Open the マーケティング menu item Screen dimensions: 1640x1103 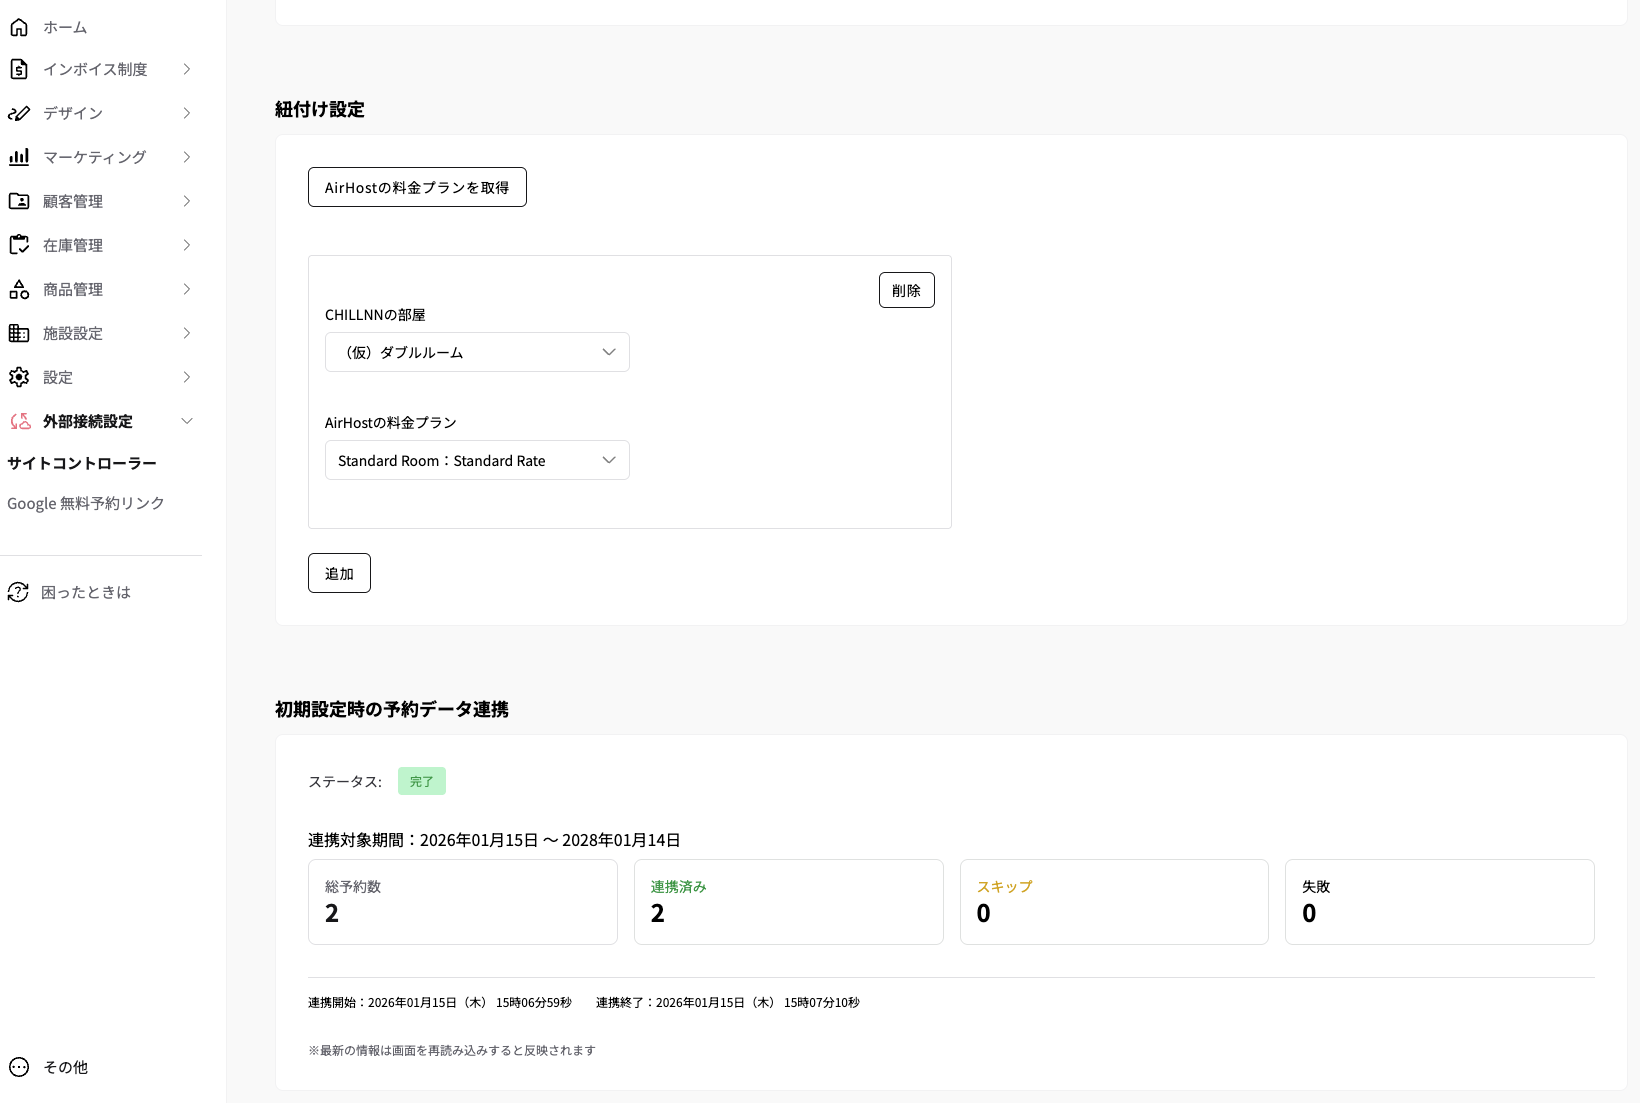(x=95, y=157)
